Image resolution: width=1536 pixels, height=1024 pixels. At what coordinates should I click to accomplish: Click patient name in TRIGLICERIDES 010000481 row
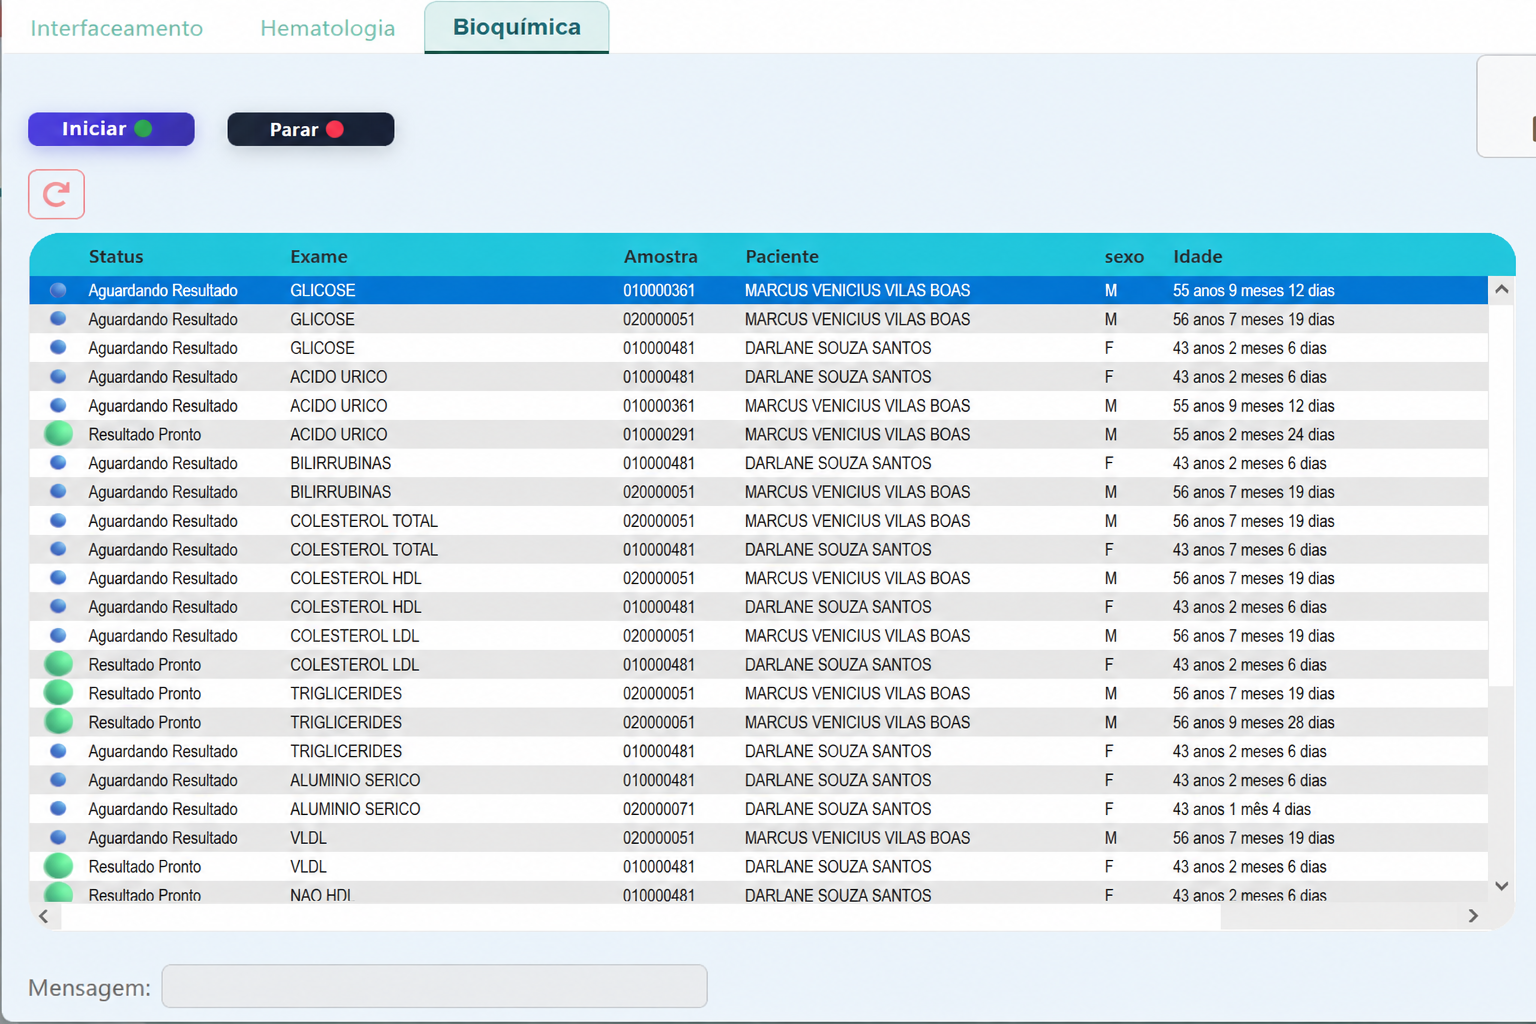838,751
